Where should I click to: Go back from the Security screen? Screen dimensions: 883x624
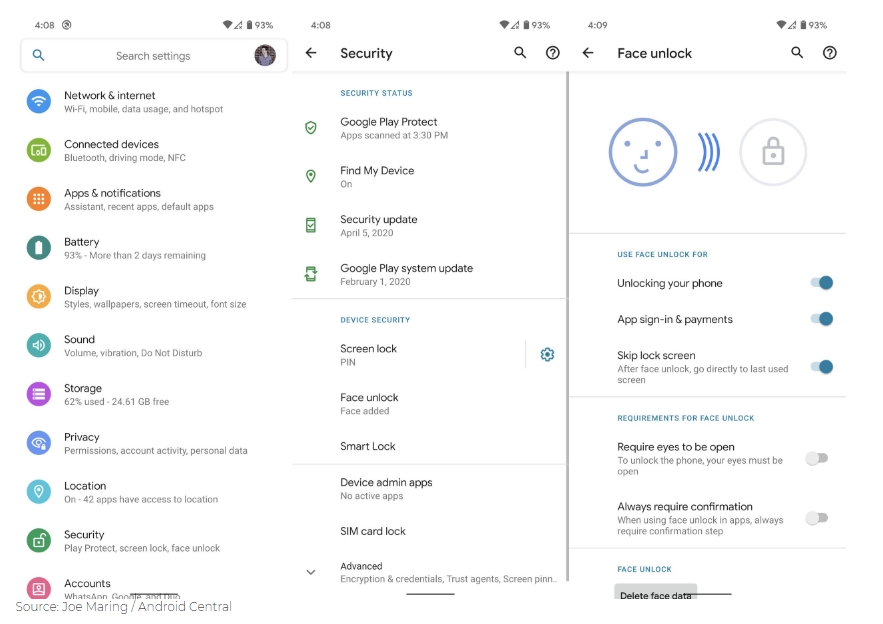tap(311, 53)
